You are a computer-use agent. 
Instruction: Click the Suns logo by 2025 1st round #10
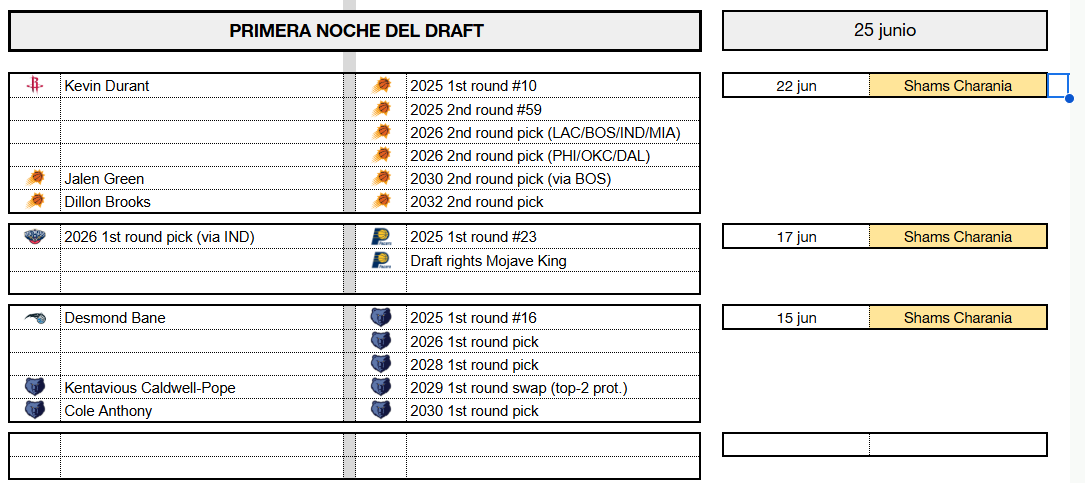[381, 86]
